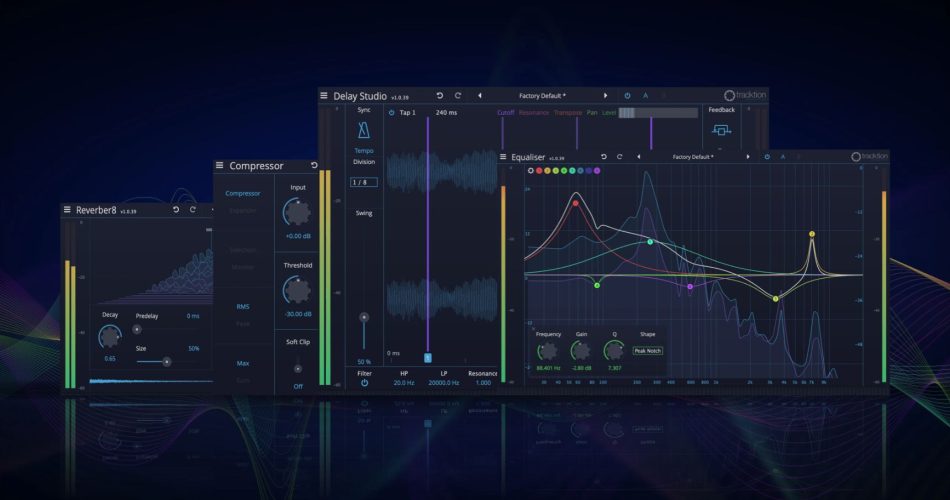Click the redo arrow in Equaliser header

coord(620,157)
